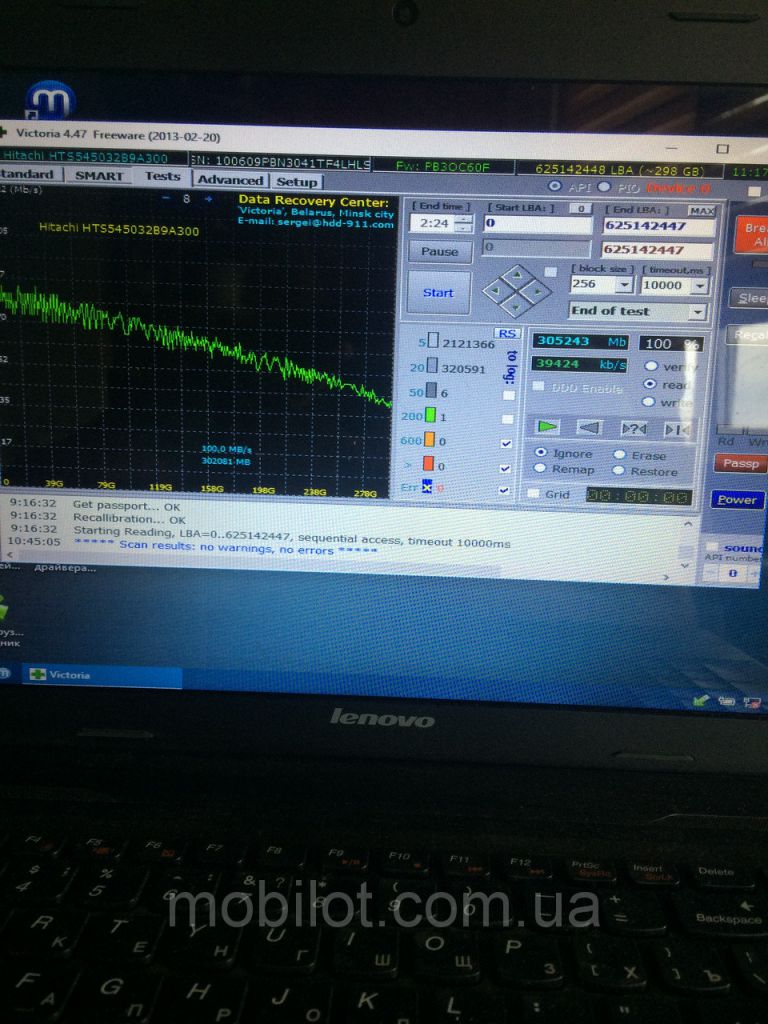Select the read test mode
768x1024 pixels.
point(650,384)
